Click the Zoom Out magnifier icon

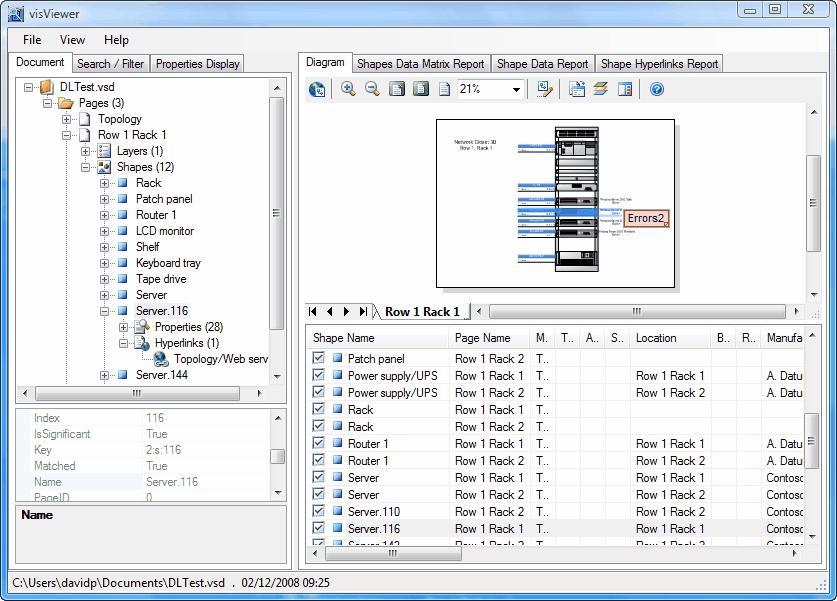pos(372,89)
